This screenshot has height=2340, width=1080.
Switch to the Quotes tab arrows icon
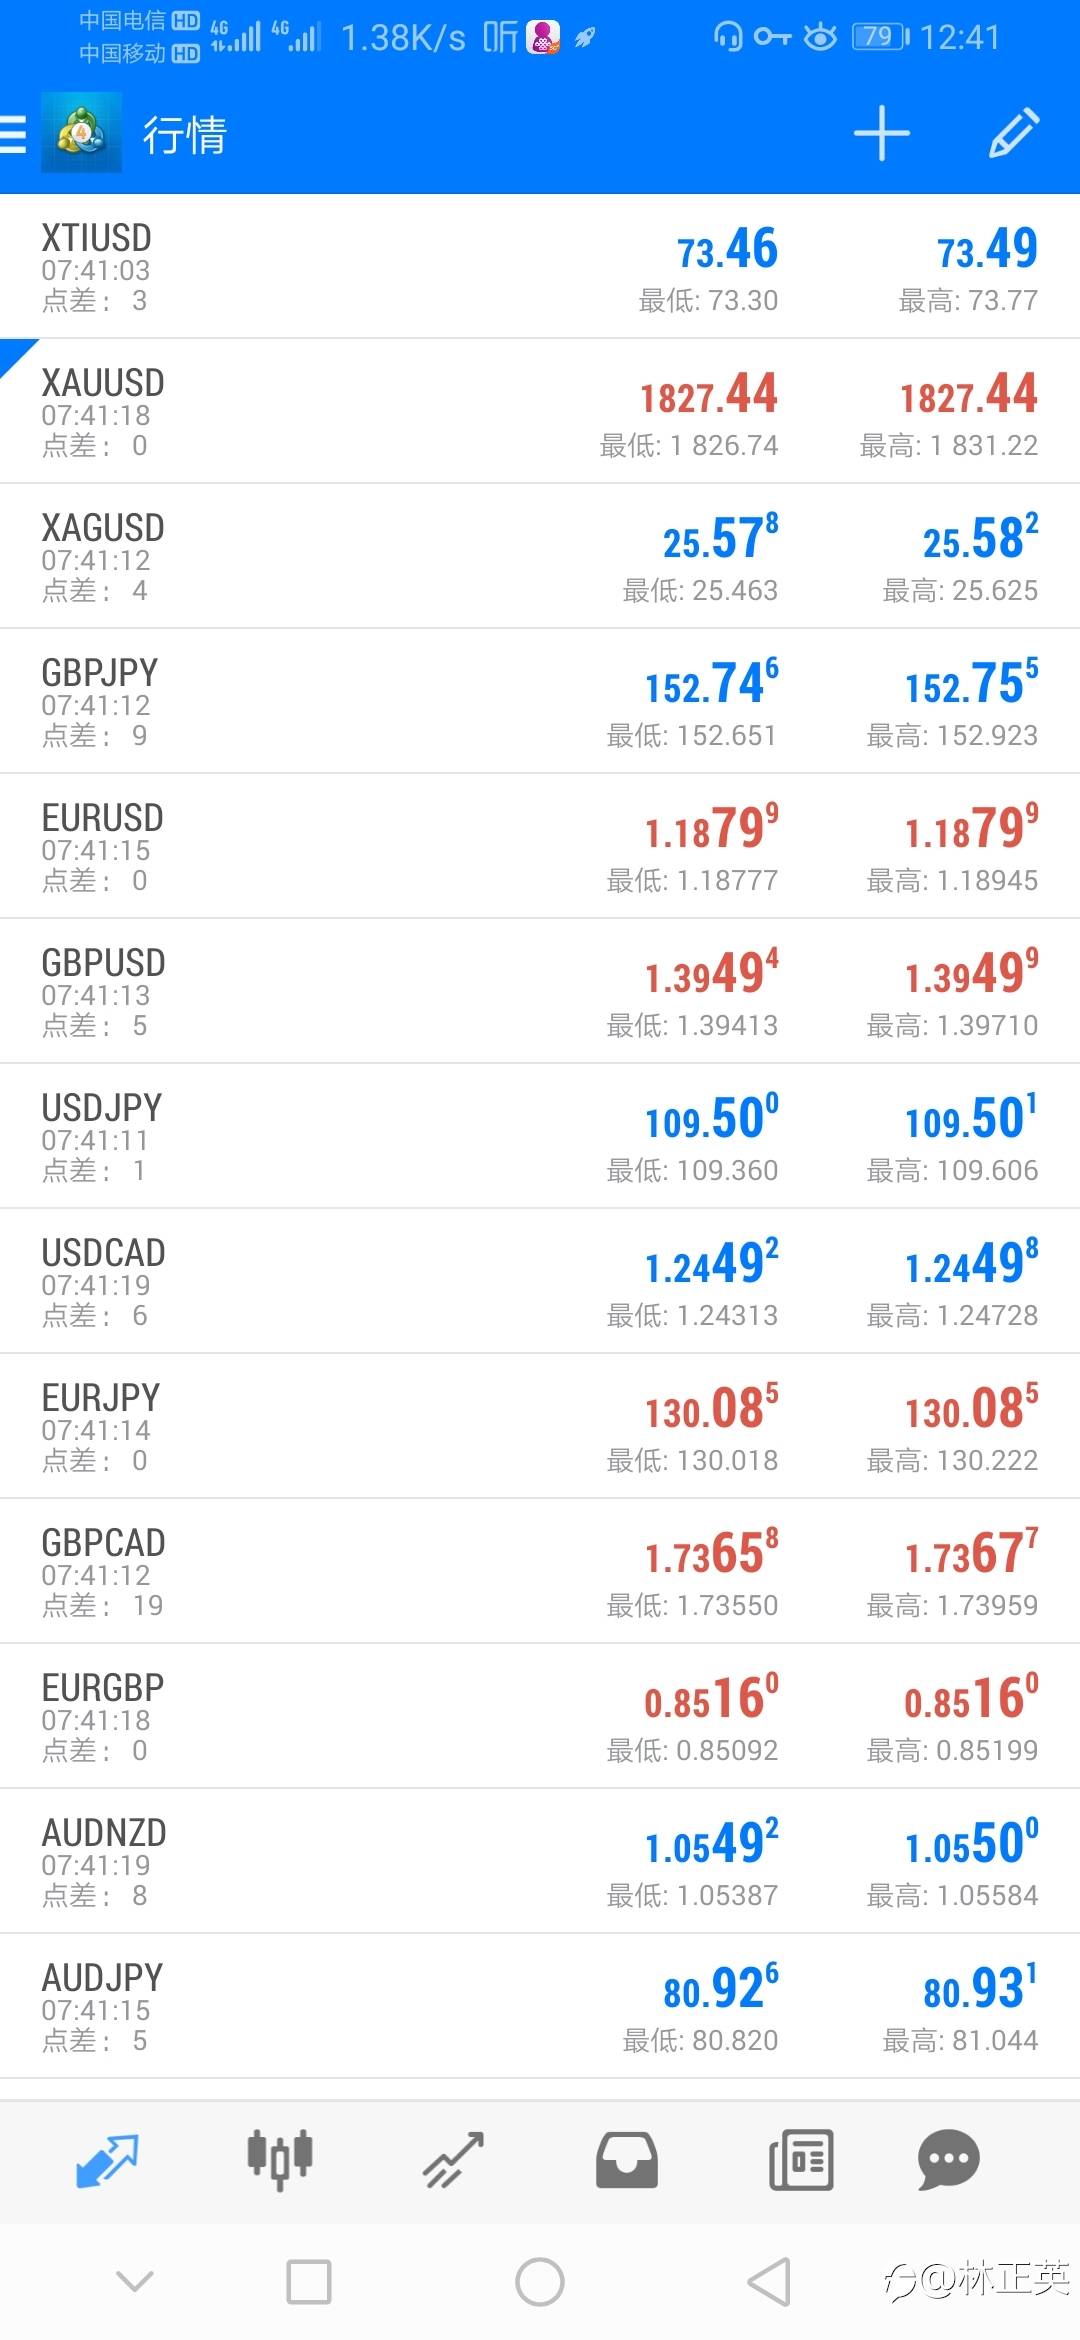click(107, 2160)
